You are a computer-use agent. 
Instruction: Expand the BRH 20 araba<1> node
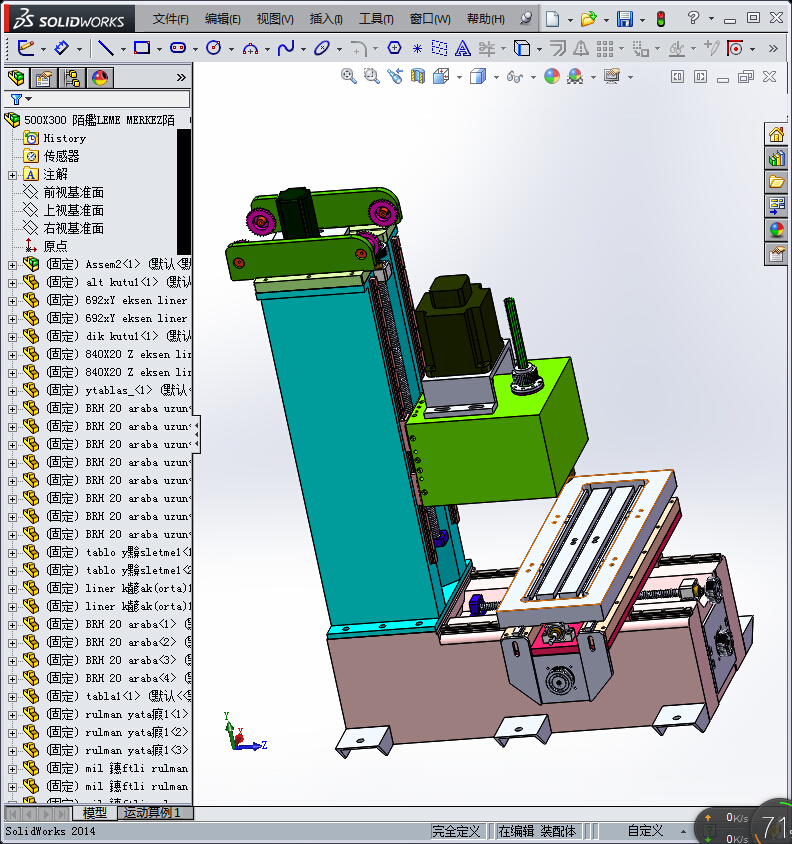[x=12, y=625]
